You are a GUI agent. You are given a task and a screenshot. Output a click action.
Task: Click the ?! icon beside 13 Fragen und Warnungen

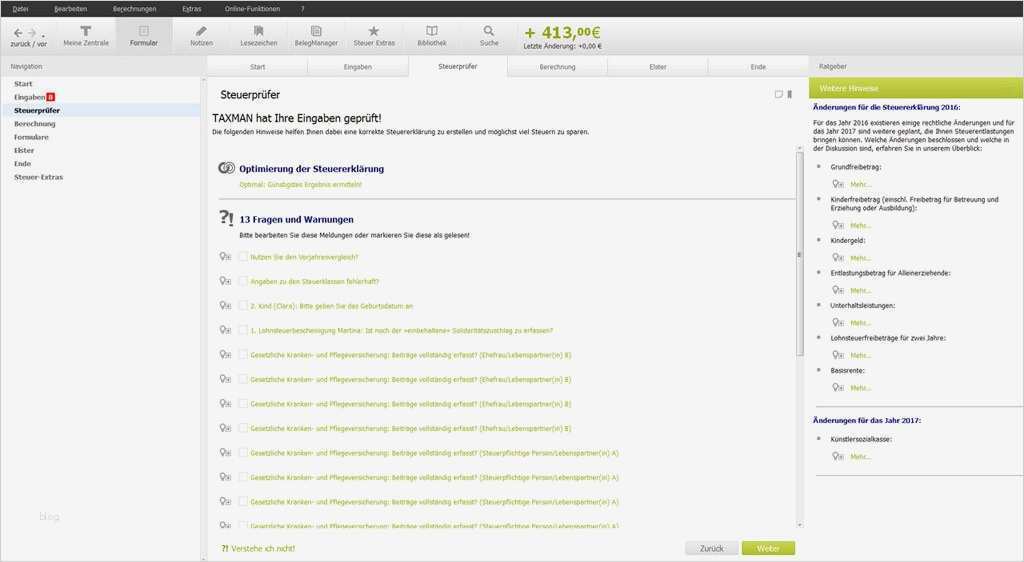pyautogui.click(x=226, y=218)
